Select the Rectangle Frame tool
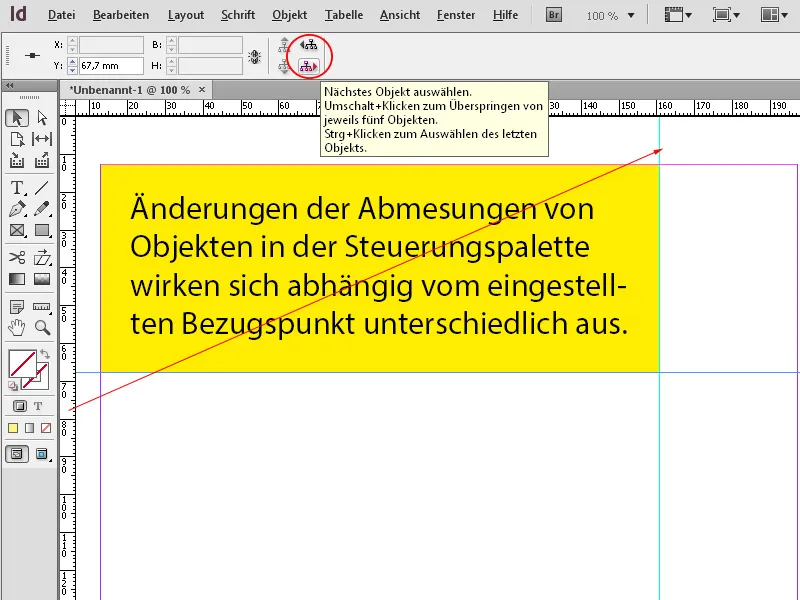800x600 pixels. [x=17, y=230]
